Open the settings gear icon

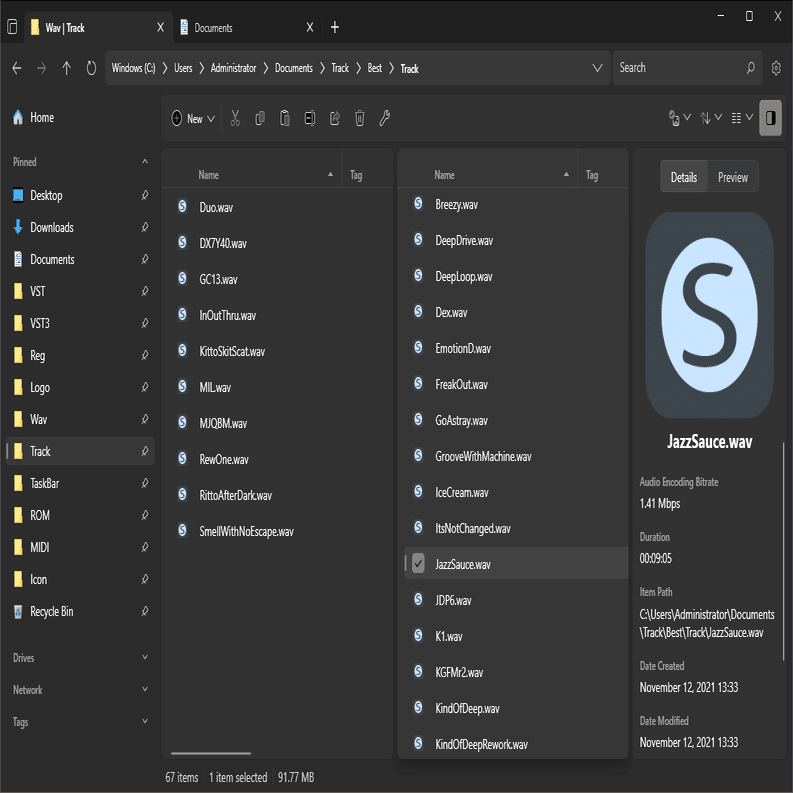click(776, 68)
